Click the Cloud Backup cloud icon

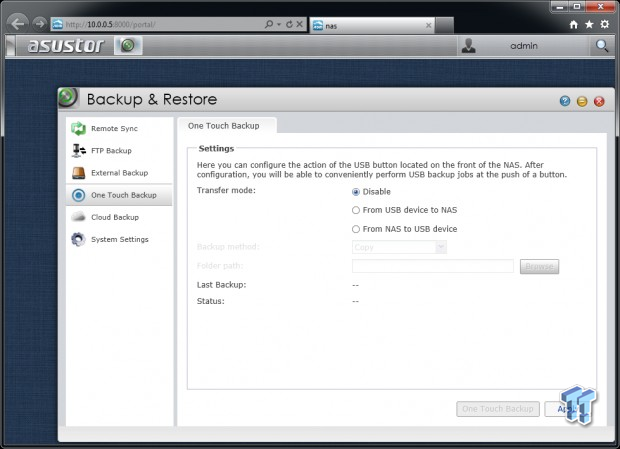[x=78, y=217]
